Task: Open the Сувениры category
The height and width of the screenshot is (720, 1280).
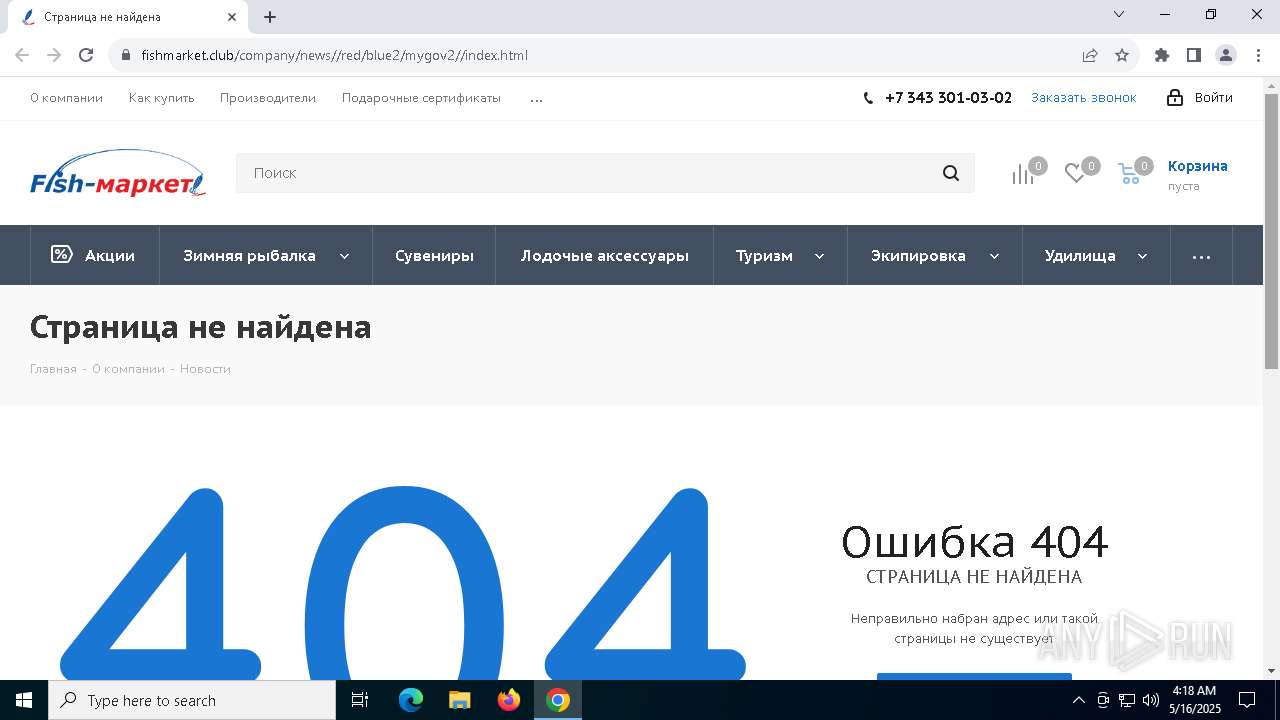Action: point(434,255)
